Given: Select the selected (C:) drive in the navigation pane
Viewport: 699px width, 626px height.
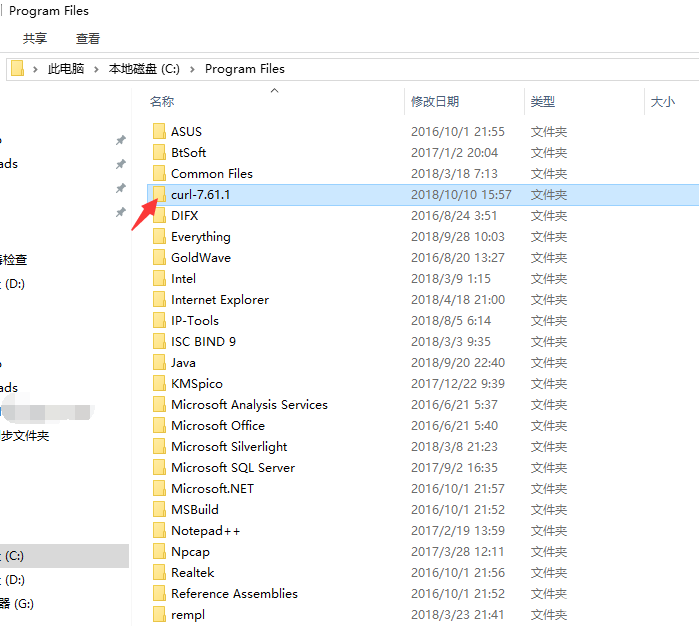Looking at the screenshot, I should coord(64,556).
